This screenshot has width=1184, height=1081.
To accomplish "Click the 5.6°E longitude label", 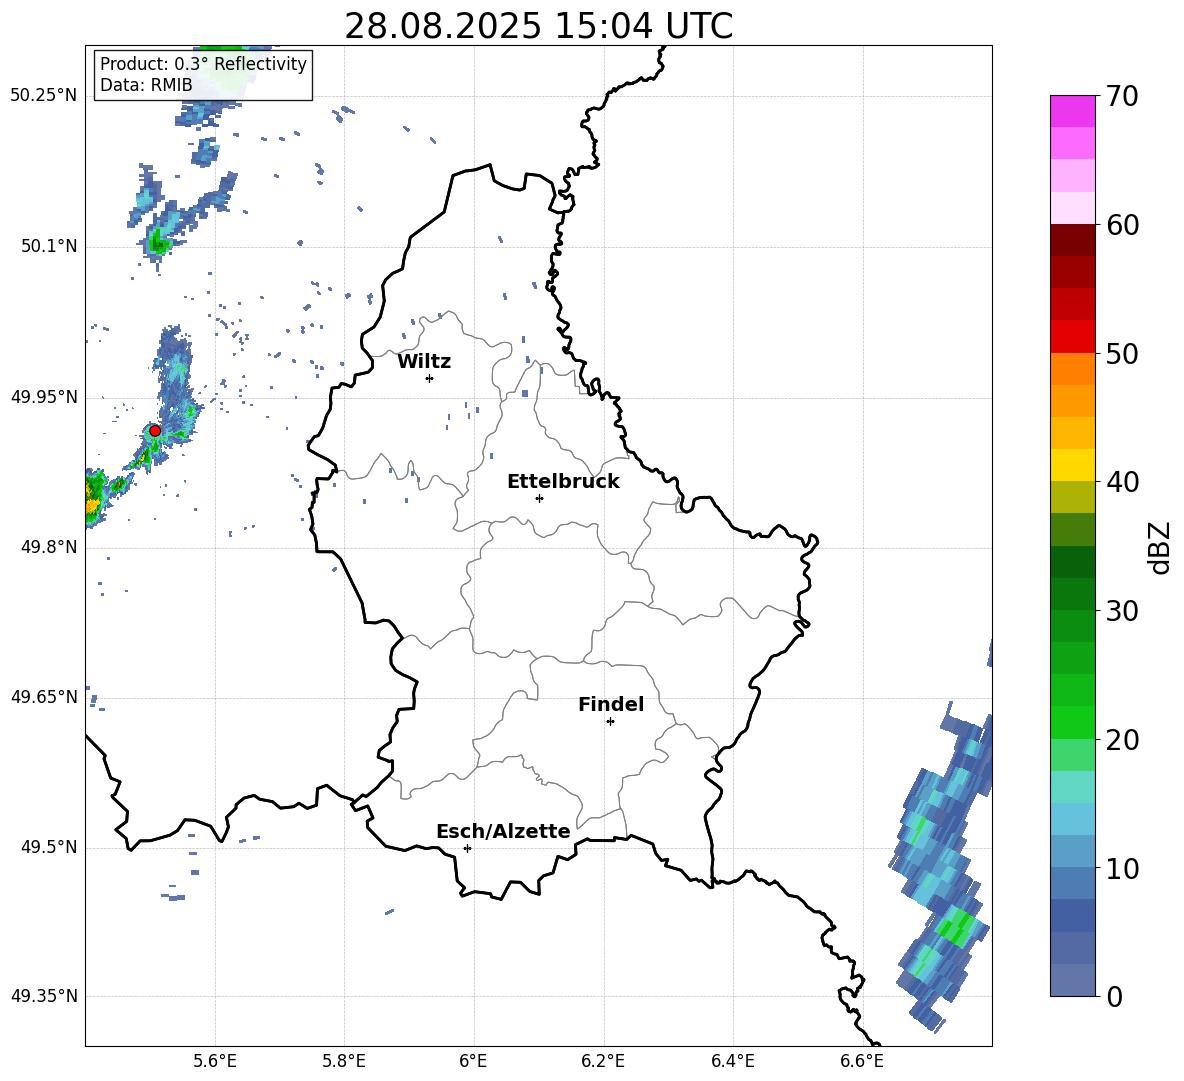I will tap(215, 1061).
